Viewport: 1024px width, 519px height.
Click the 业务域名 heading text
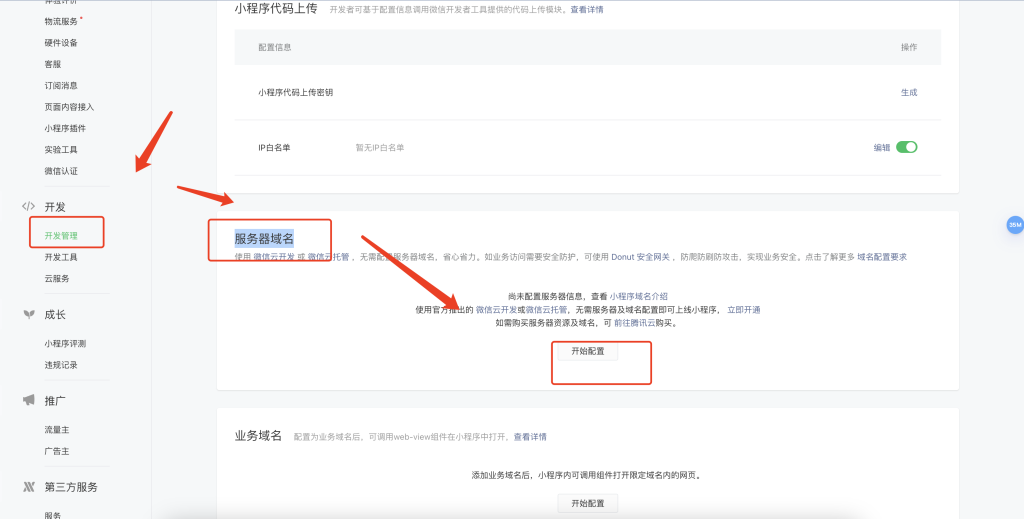tap(258, 435)
